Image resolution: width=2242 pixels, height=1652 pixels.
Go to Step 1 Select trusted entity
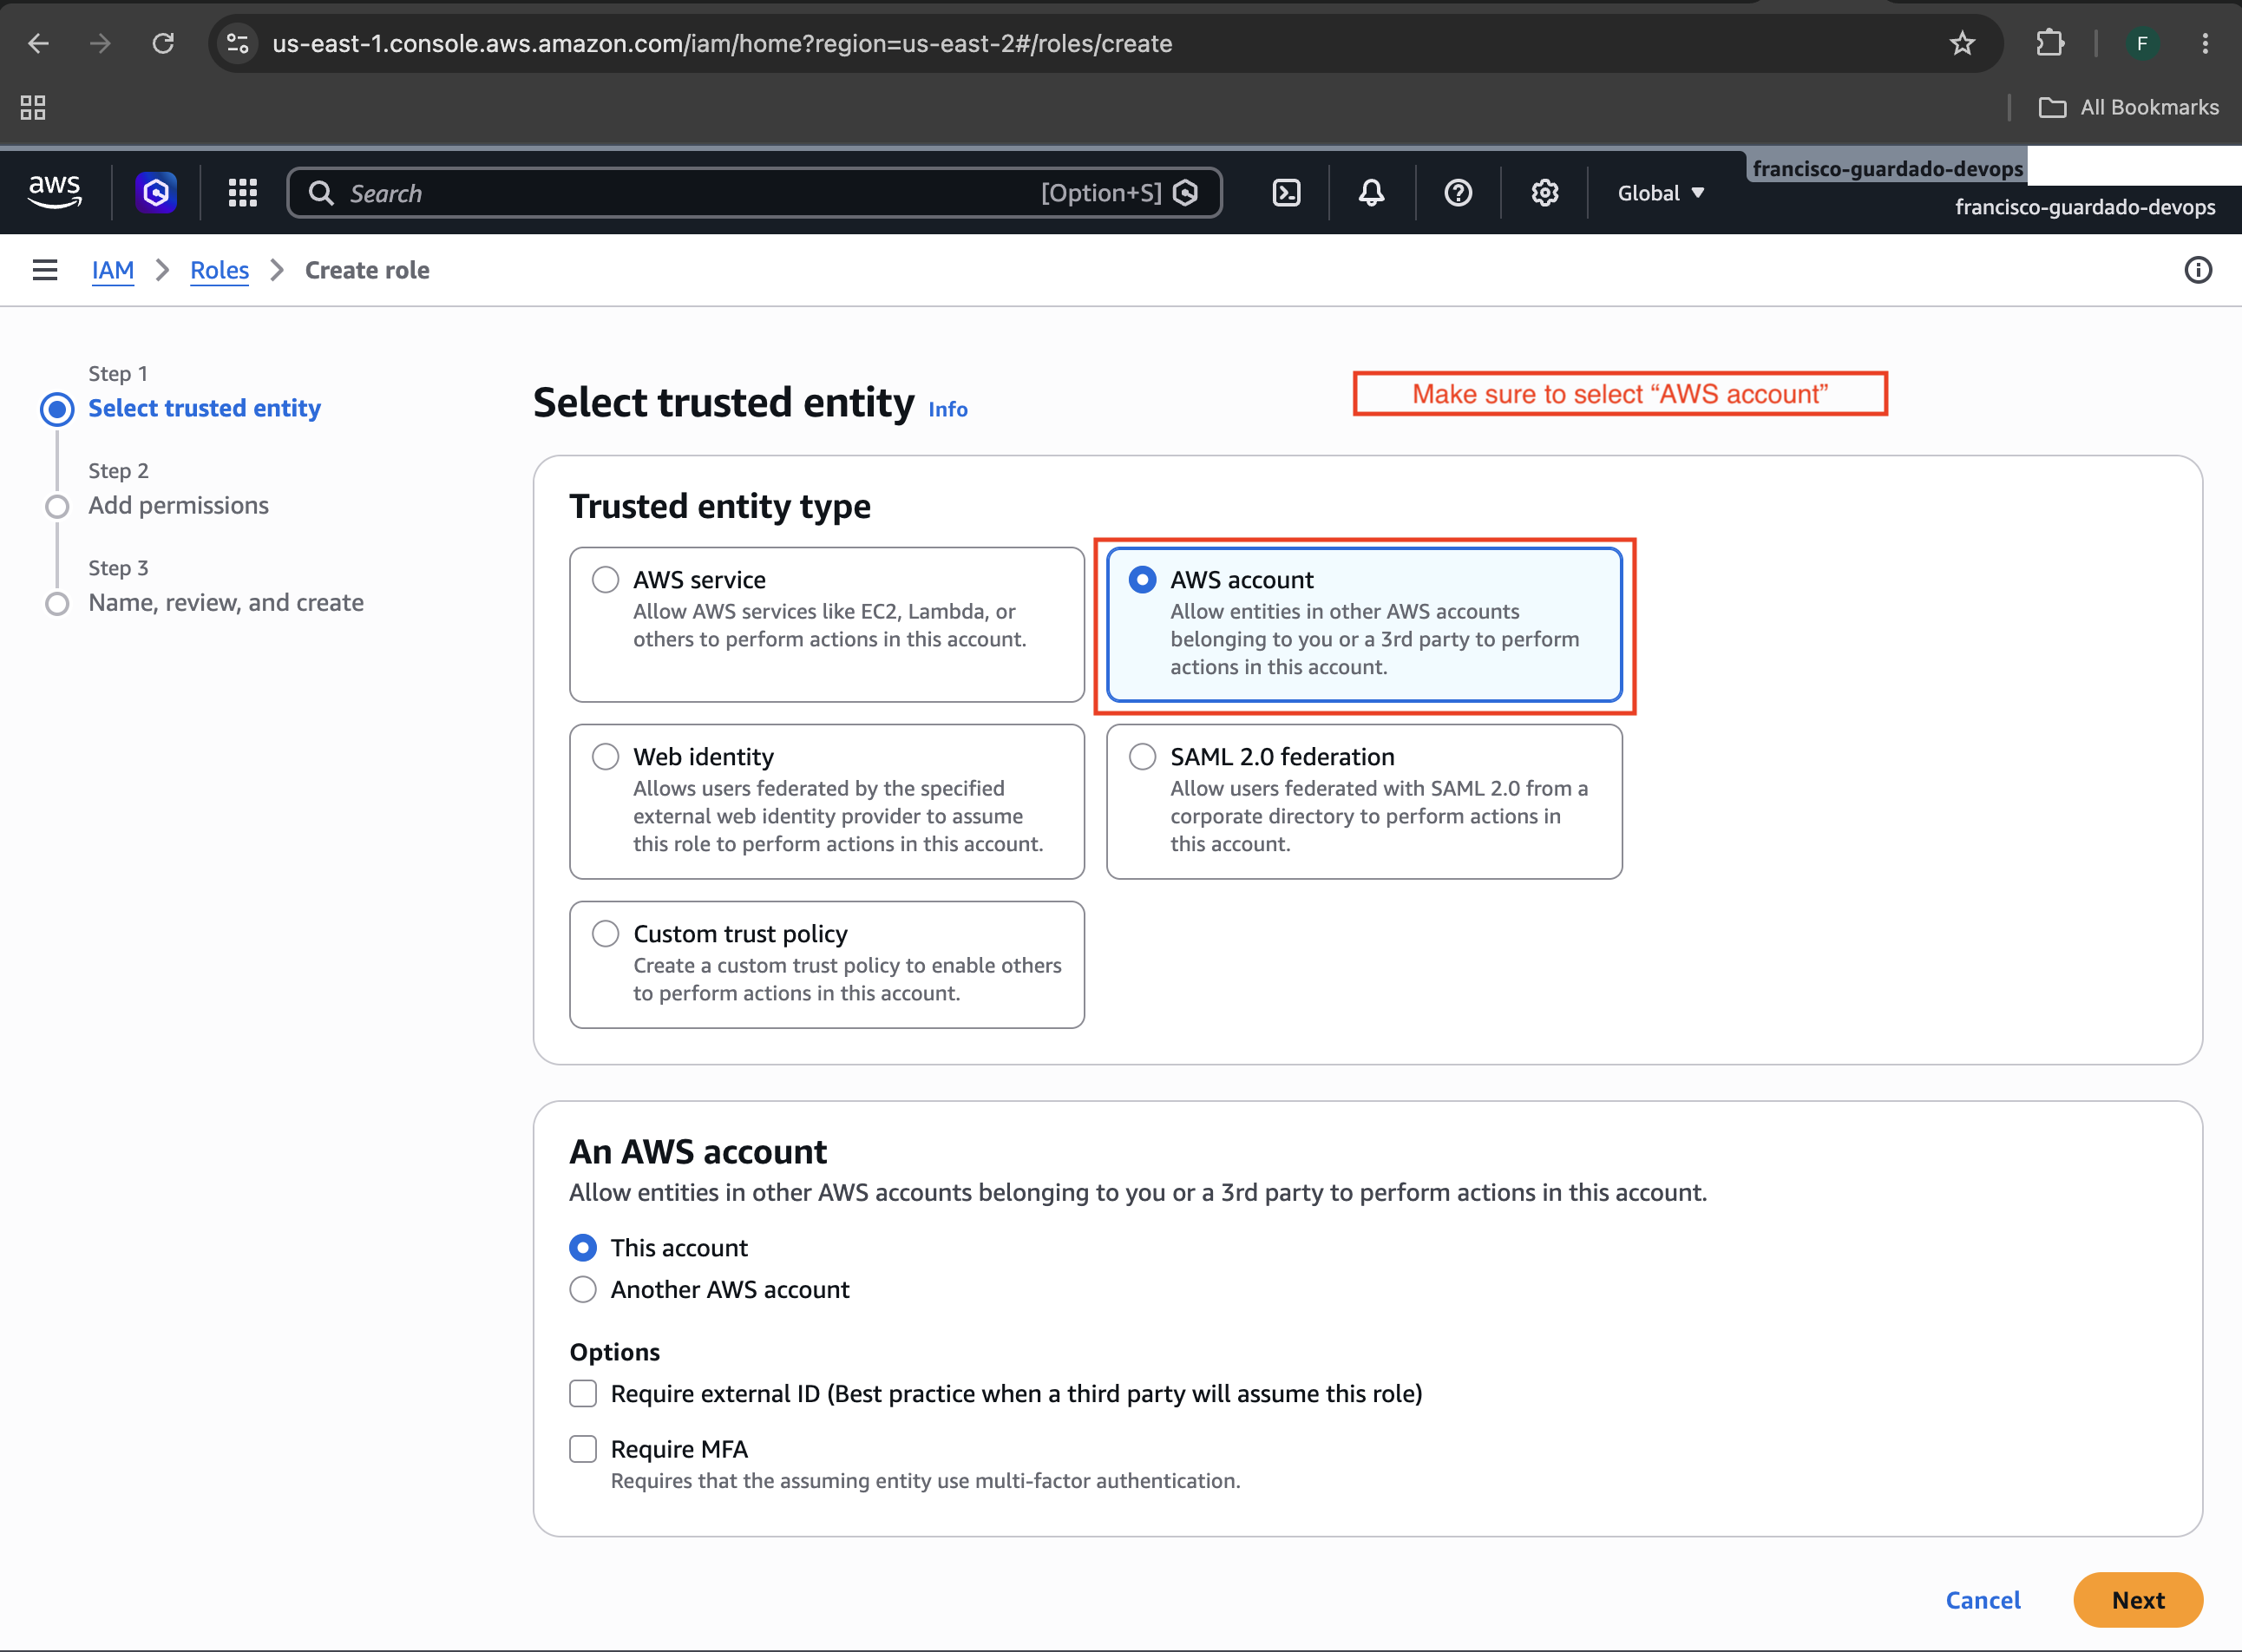point(205,408)
